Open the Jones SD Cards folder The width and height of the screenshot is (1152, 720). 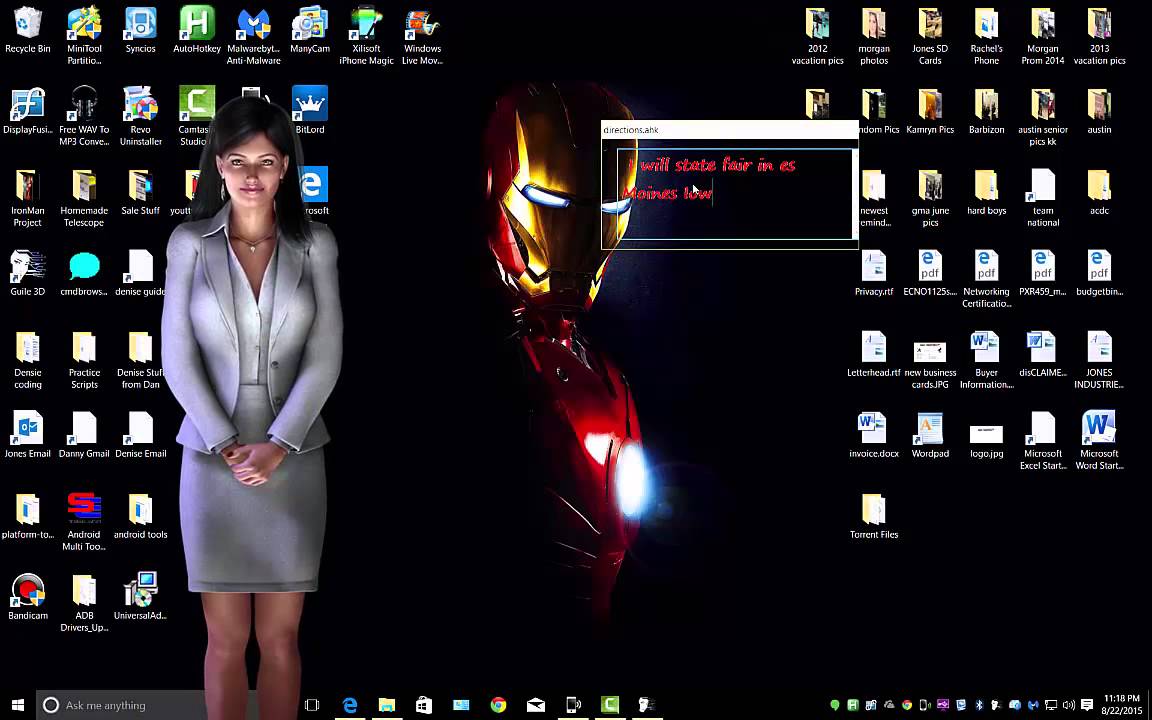[930, 35]
